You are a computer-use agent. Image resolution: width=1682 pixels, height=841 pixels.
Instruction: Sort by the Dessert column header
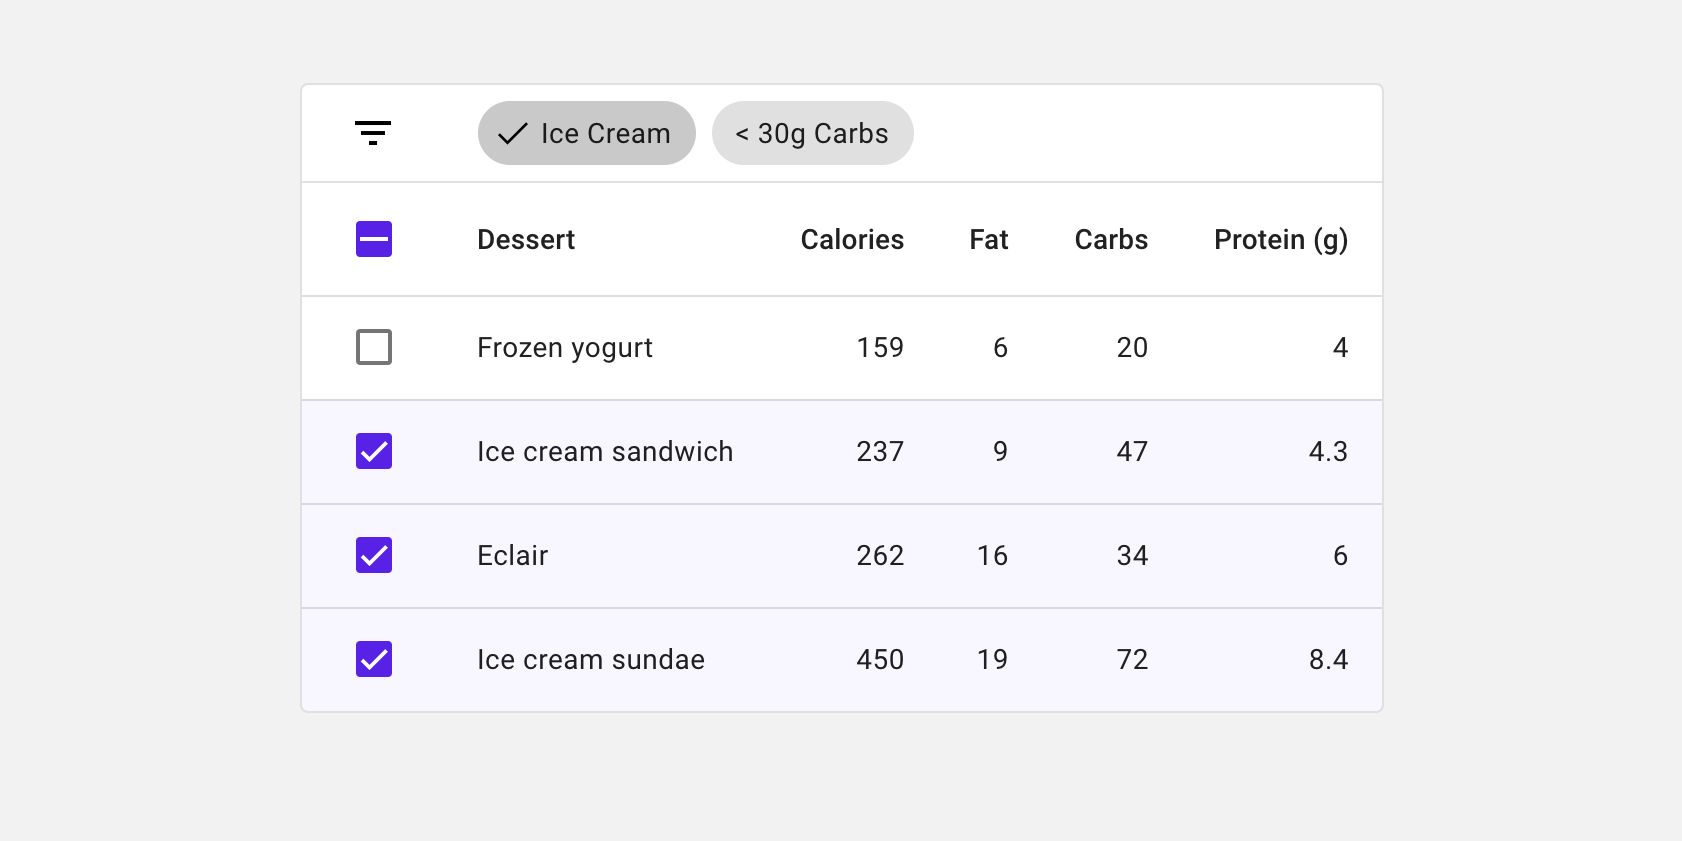pyautogui.click(x=526, y=240)
